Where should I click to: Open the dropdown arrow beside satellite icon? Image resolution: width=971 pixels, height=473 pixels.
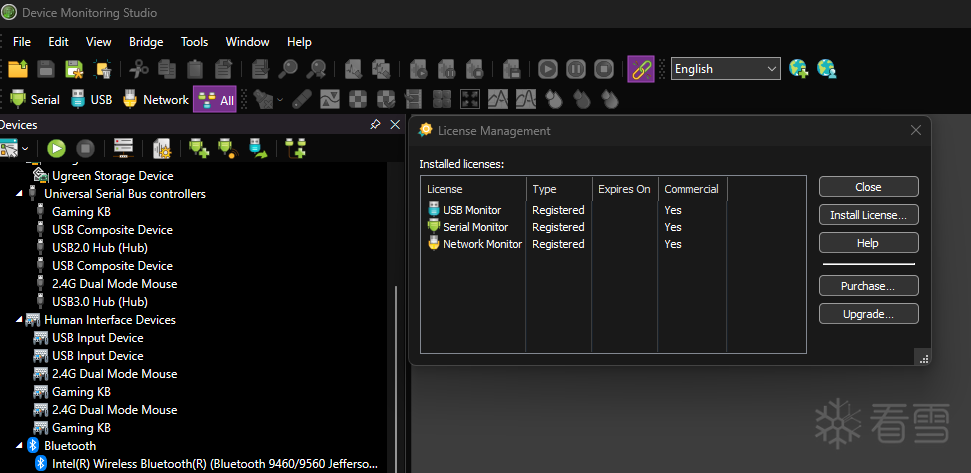(x=281, y=100)
